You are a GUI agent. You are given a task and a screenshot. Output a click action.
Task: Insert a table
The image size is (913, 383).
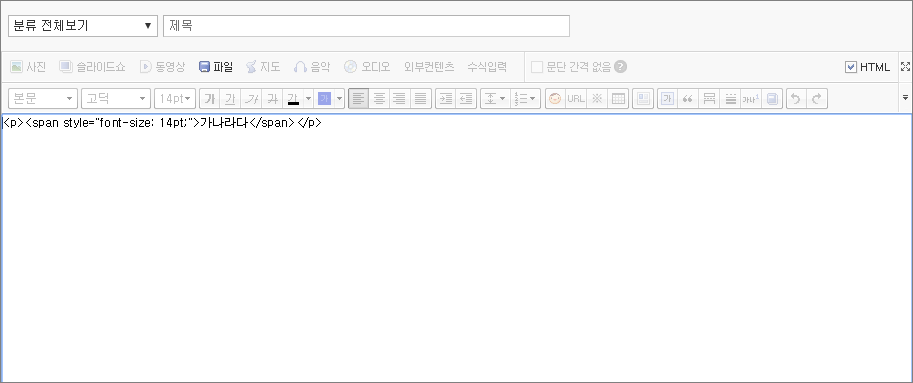click(618, 99)
